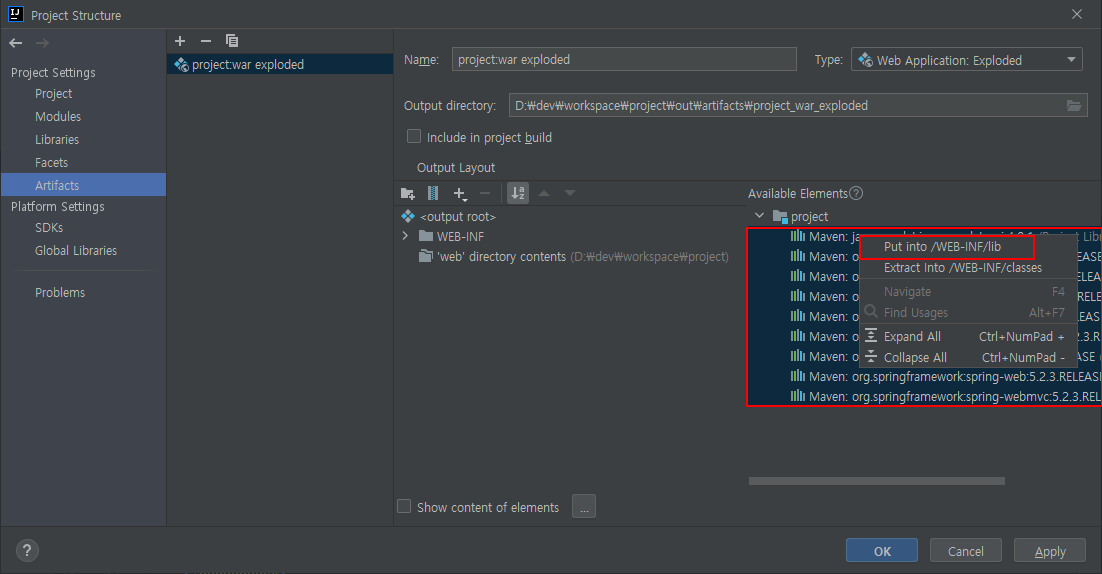Toggle Show content of elements
This screenshot has height=574, width=1102.
[x=404, y=506]
